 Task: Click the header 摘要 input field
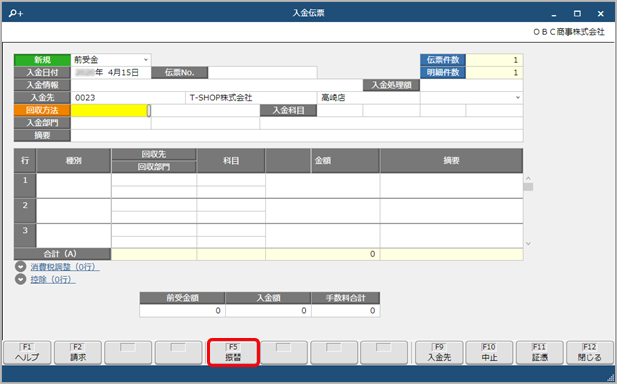pos(297,135)
